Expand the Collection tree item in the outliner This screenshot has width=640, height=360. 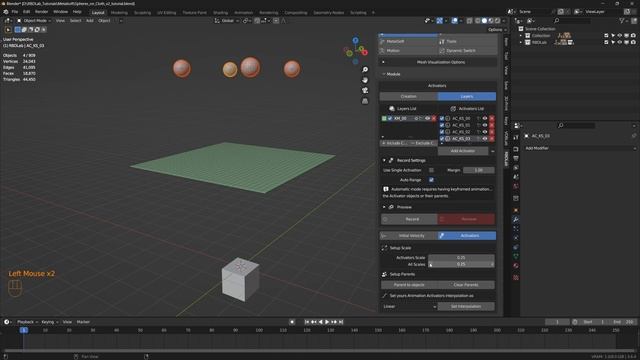(521, 36)
